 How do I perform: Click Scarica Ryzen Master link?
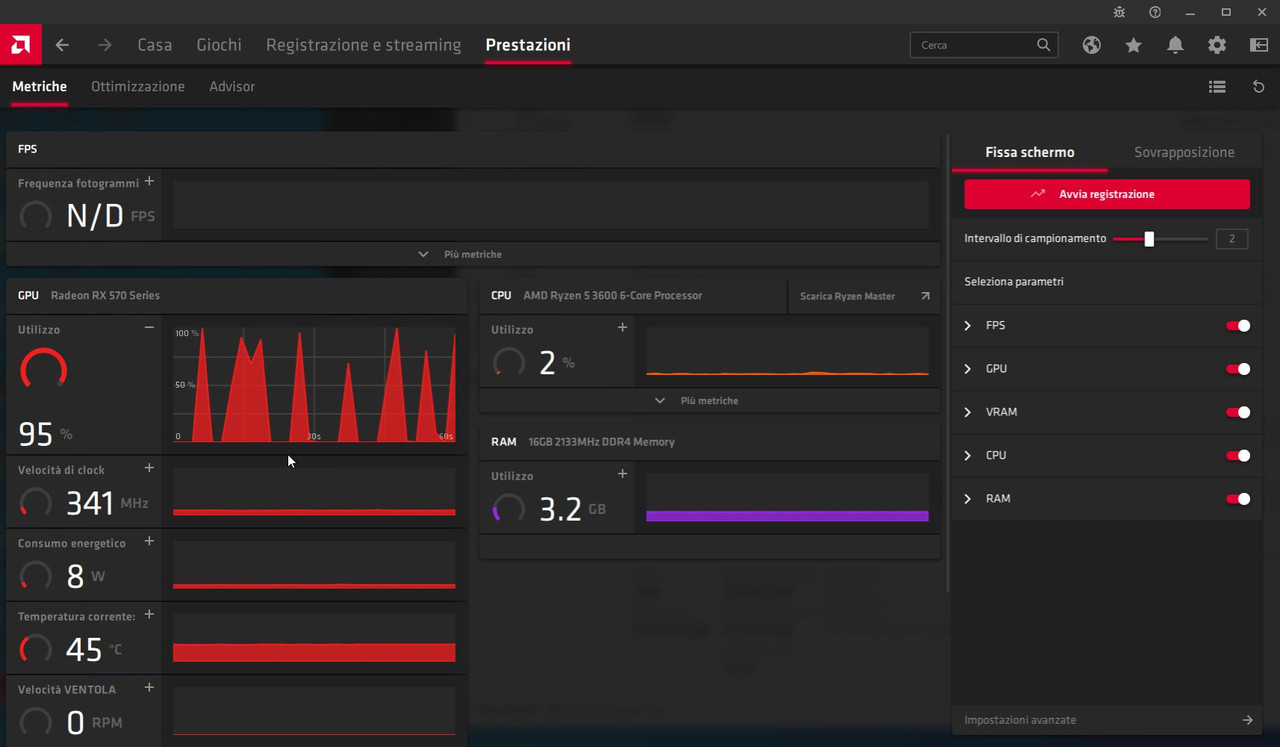848,296
